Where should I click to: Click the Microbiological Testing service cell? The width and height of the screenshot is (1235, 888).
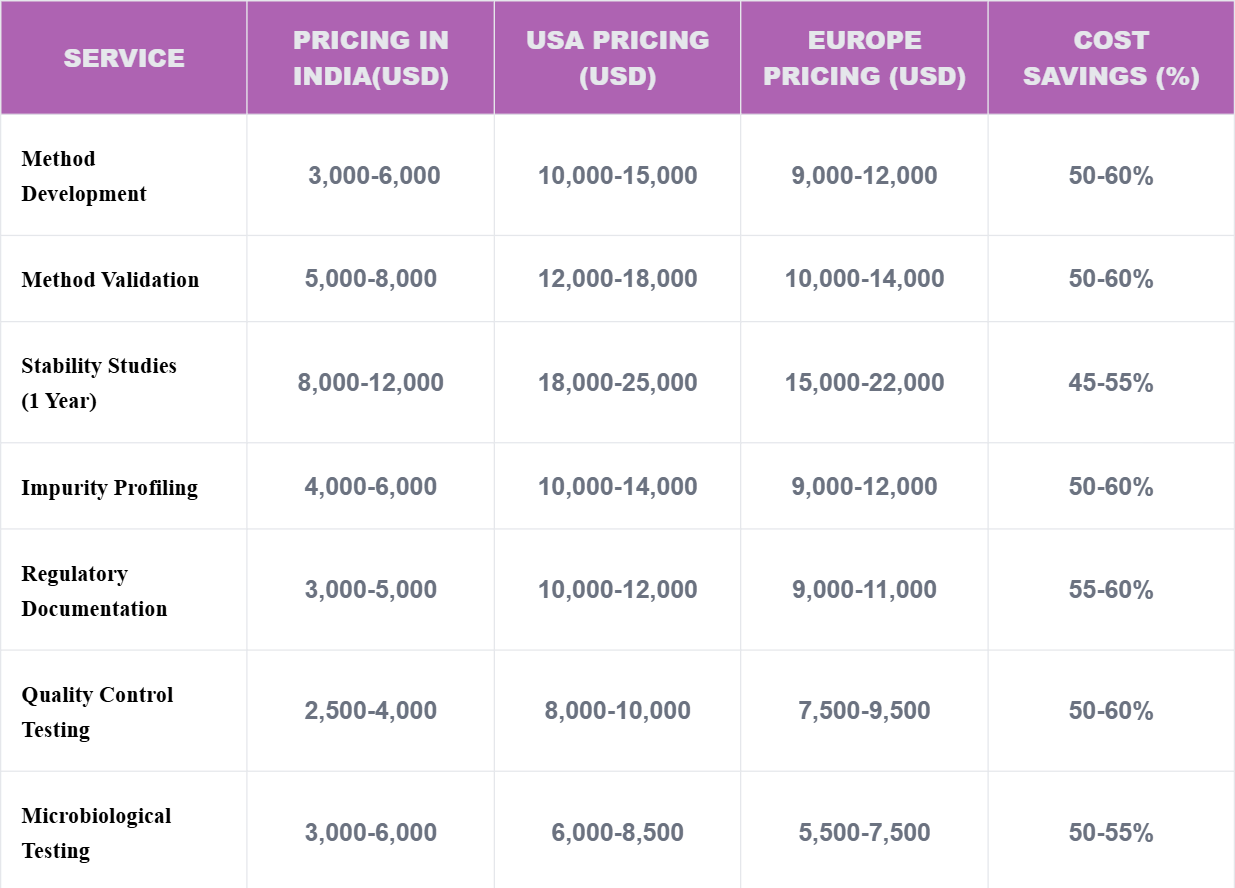coord(96,833)
